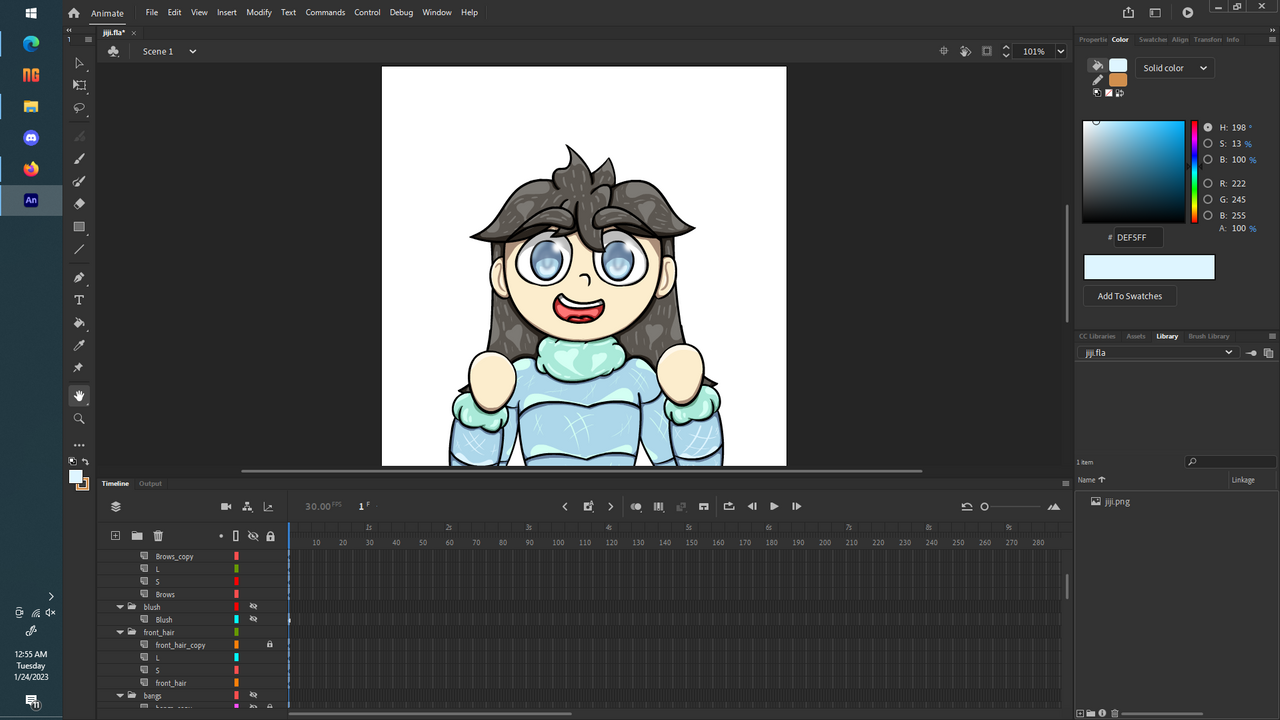
Task: Toggle outline view for all layers
Action: click(x=236, y=536)
